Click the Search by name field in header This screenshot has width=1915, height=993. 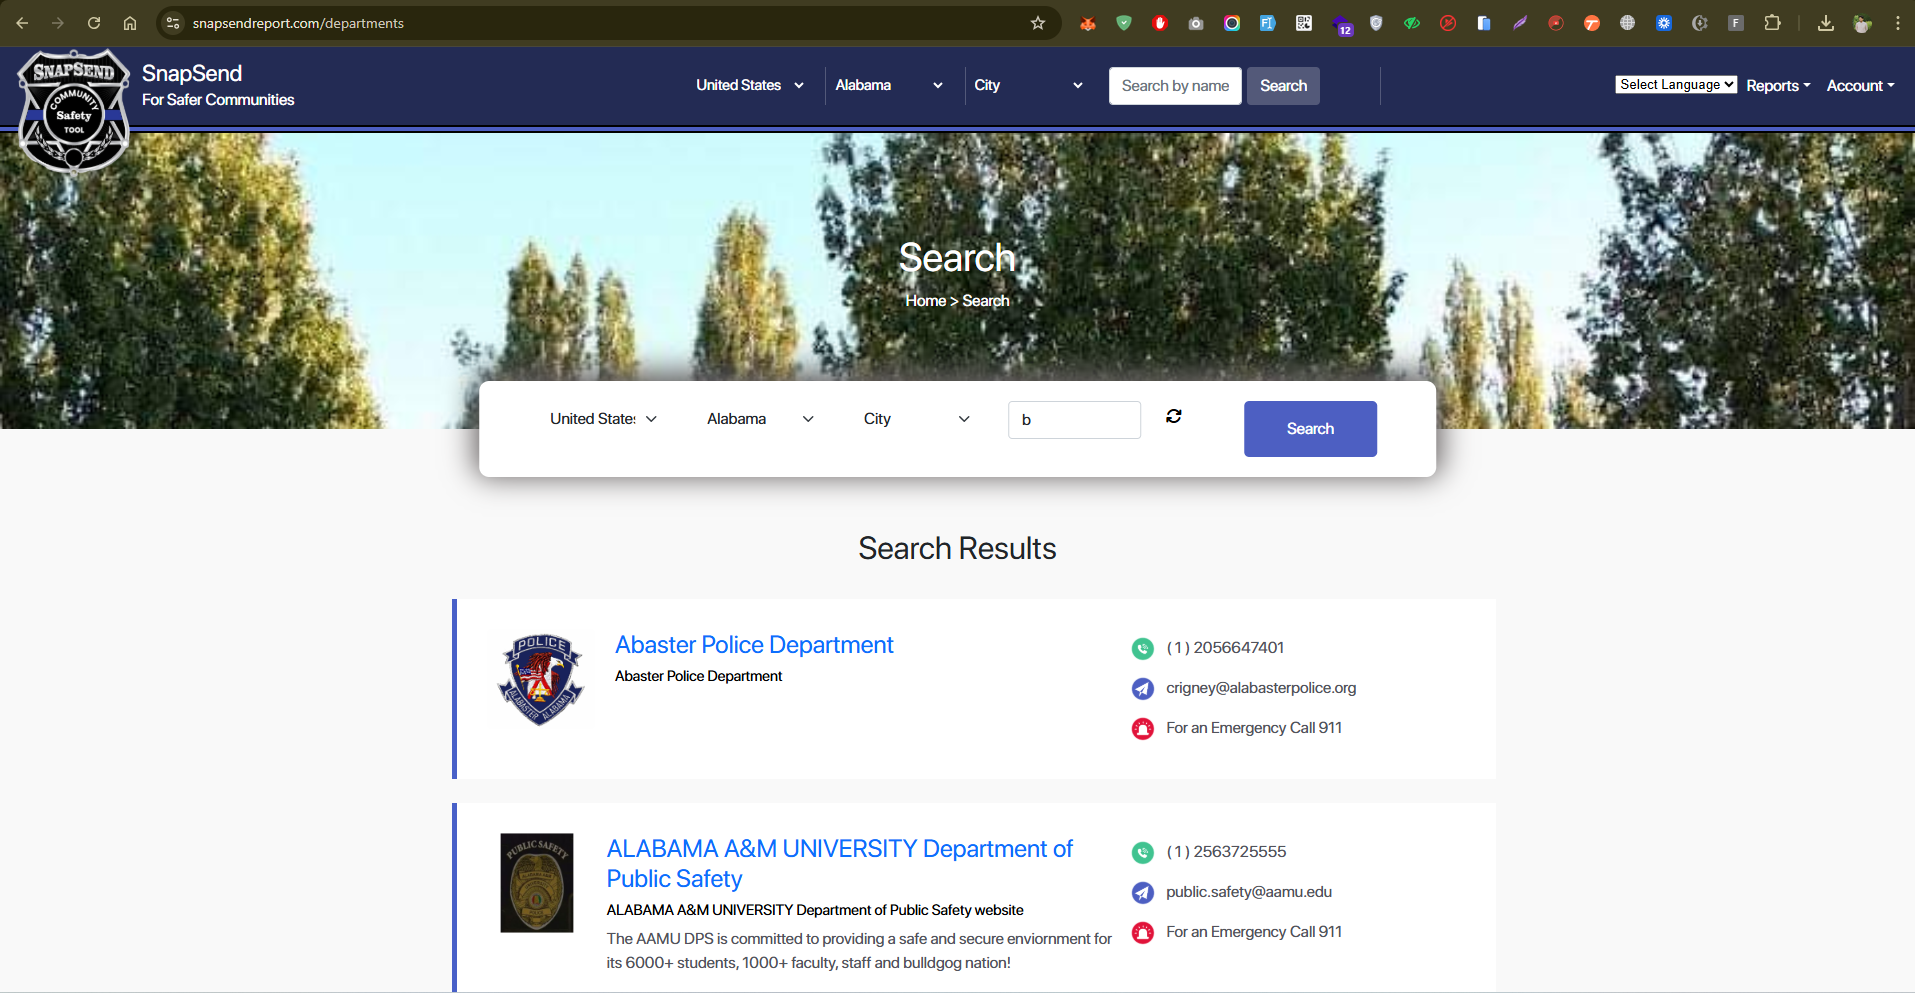tap(1174, 86)
